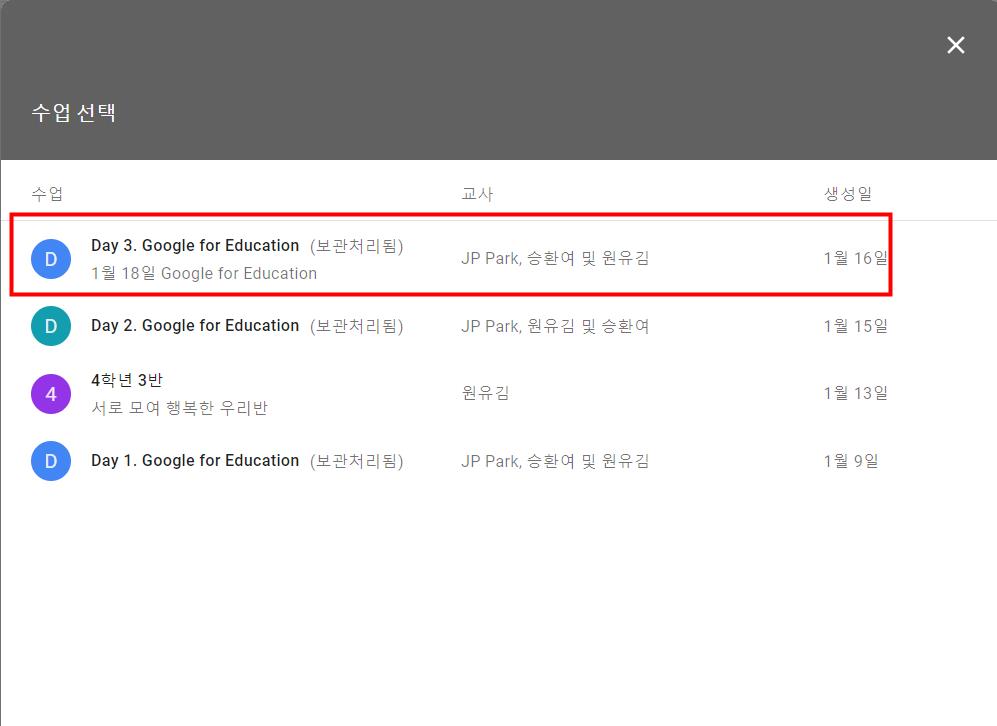
Task: Select class Day 1. Google for Education
Action: (x=195, y=460)
